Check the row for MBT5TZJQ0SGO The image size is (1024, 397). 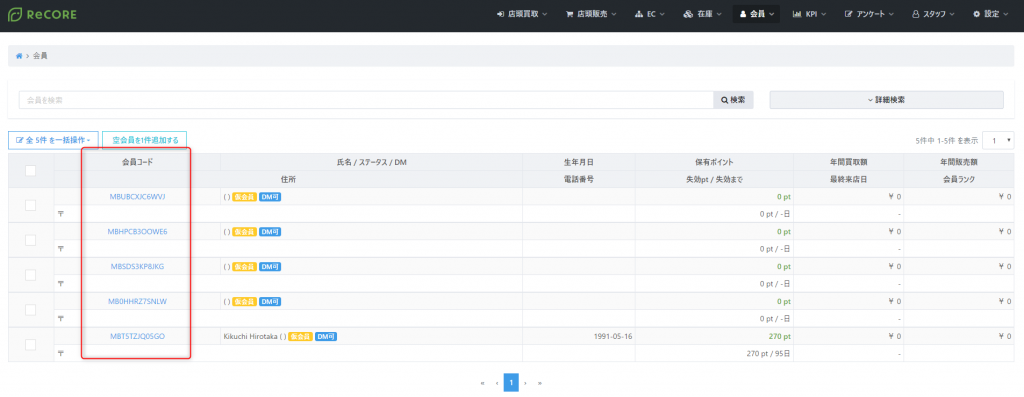(x=31, y=344)
